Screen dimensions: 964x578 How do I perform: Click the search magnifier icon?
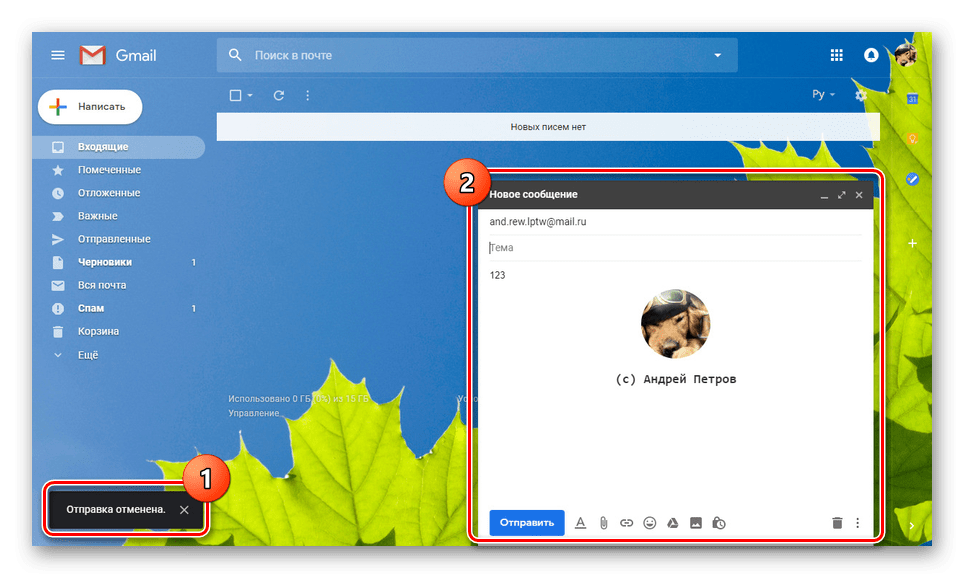(235, 55)
